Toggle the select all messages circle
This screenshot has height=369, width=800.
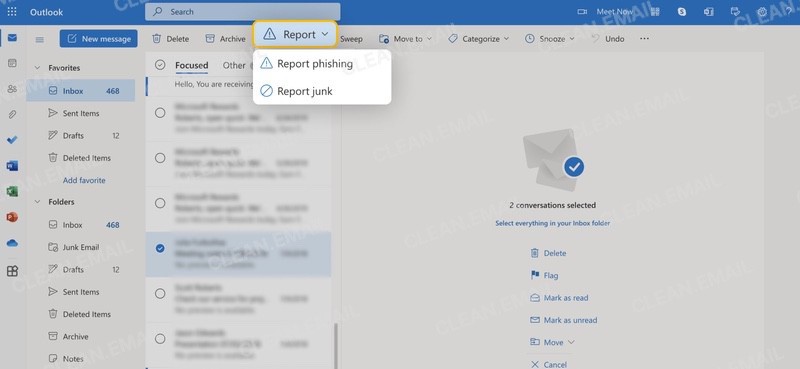pyautogui.click(x=160, y=65)
